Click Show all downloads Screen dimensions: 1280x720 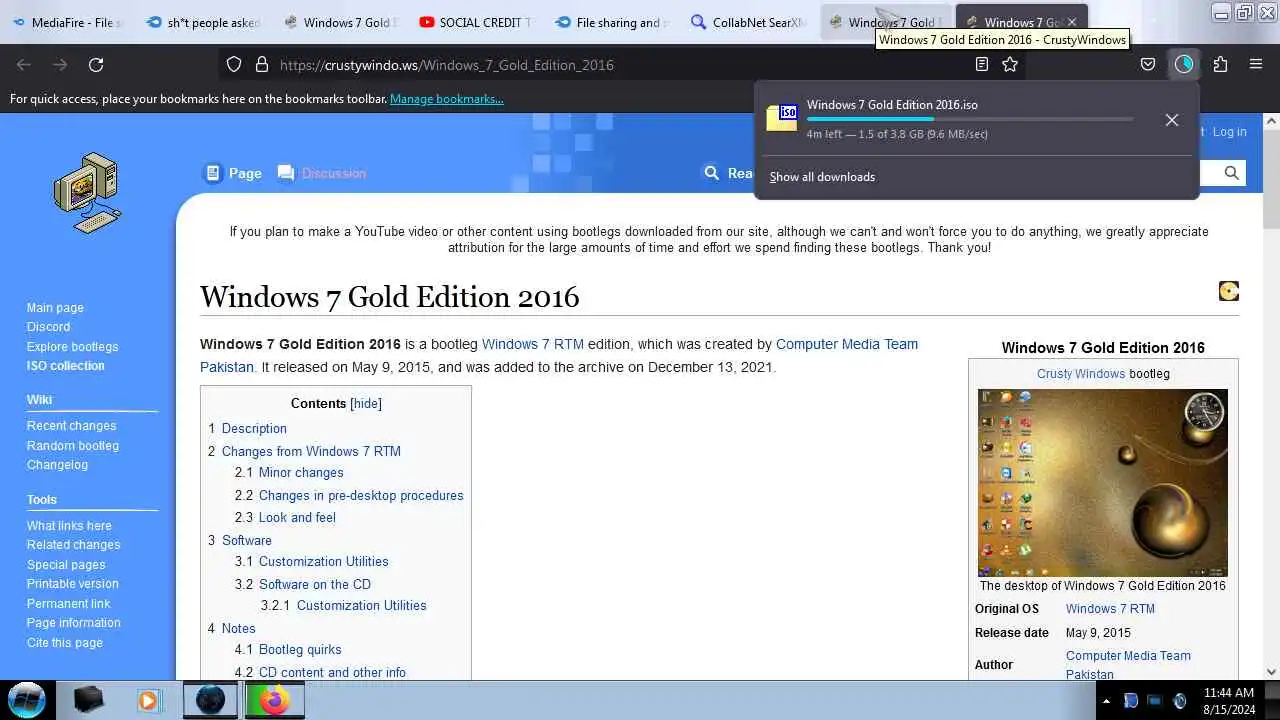(822, 177)
